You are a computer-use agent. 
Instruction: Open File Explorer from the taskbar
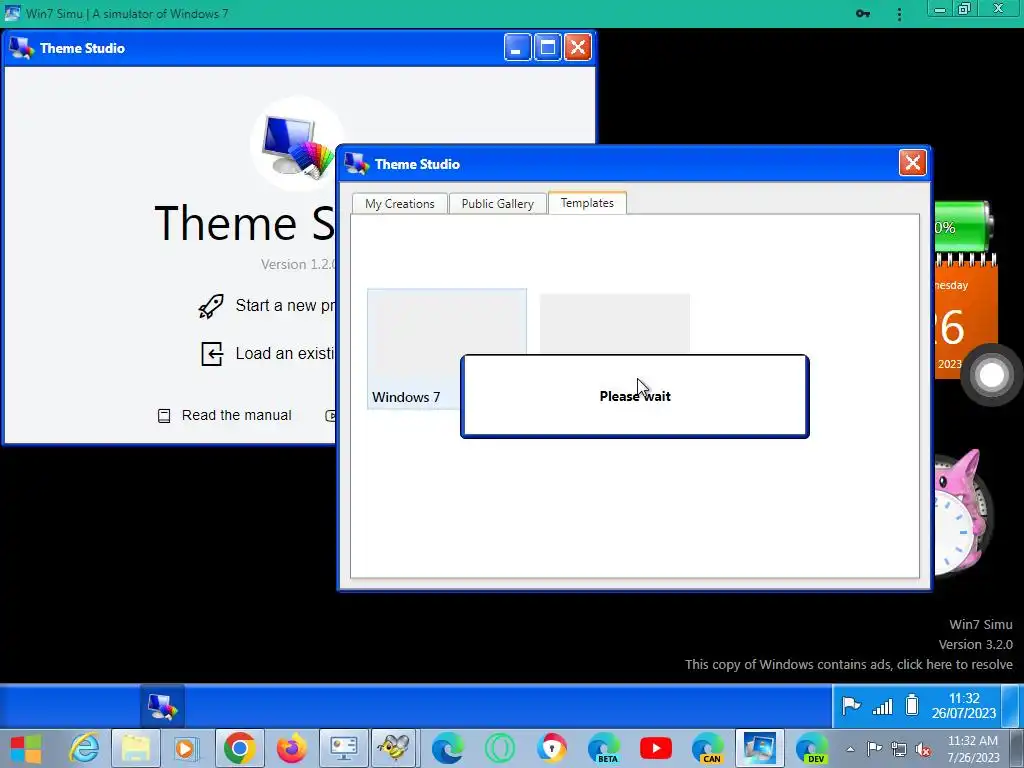135,748
